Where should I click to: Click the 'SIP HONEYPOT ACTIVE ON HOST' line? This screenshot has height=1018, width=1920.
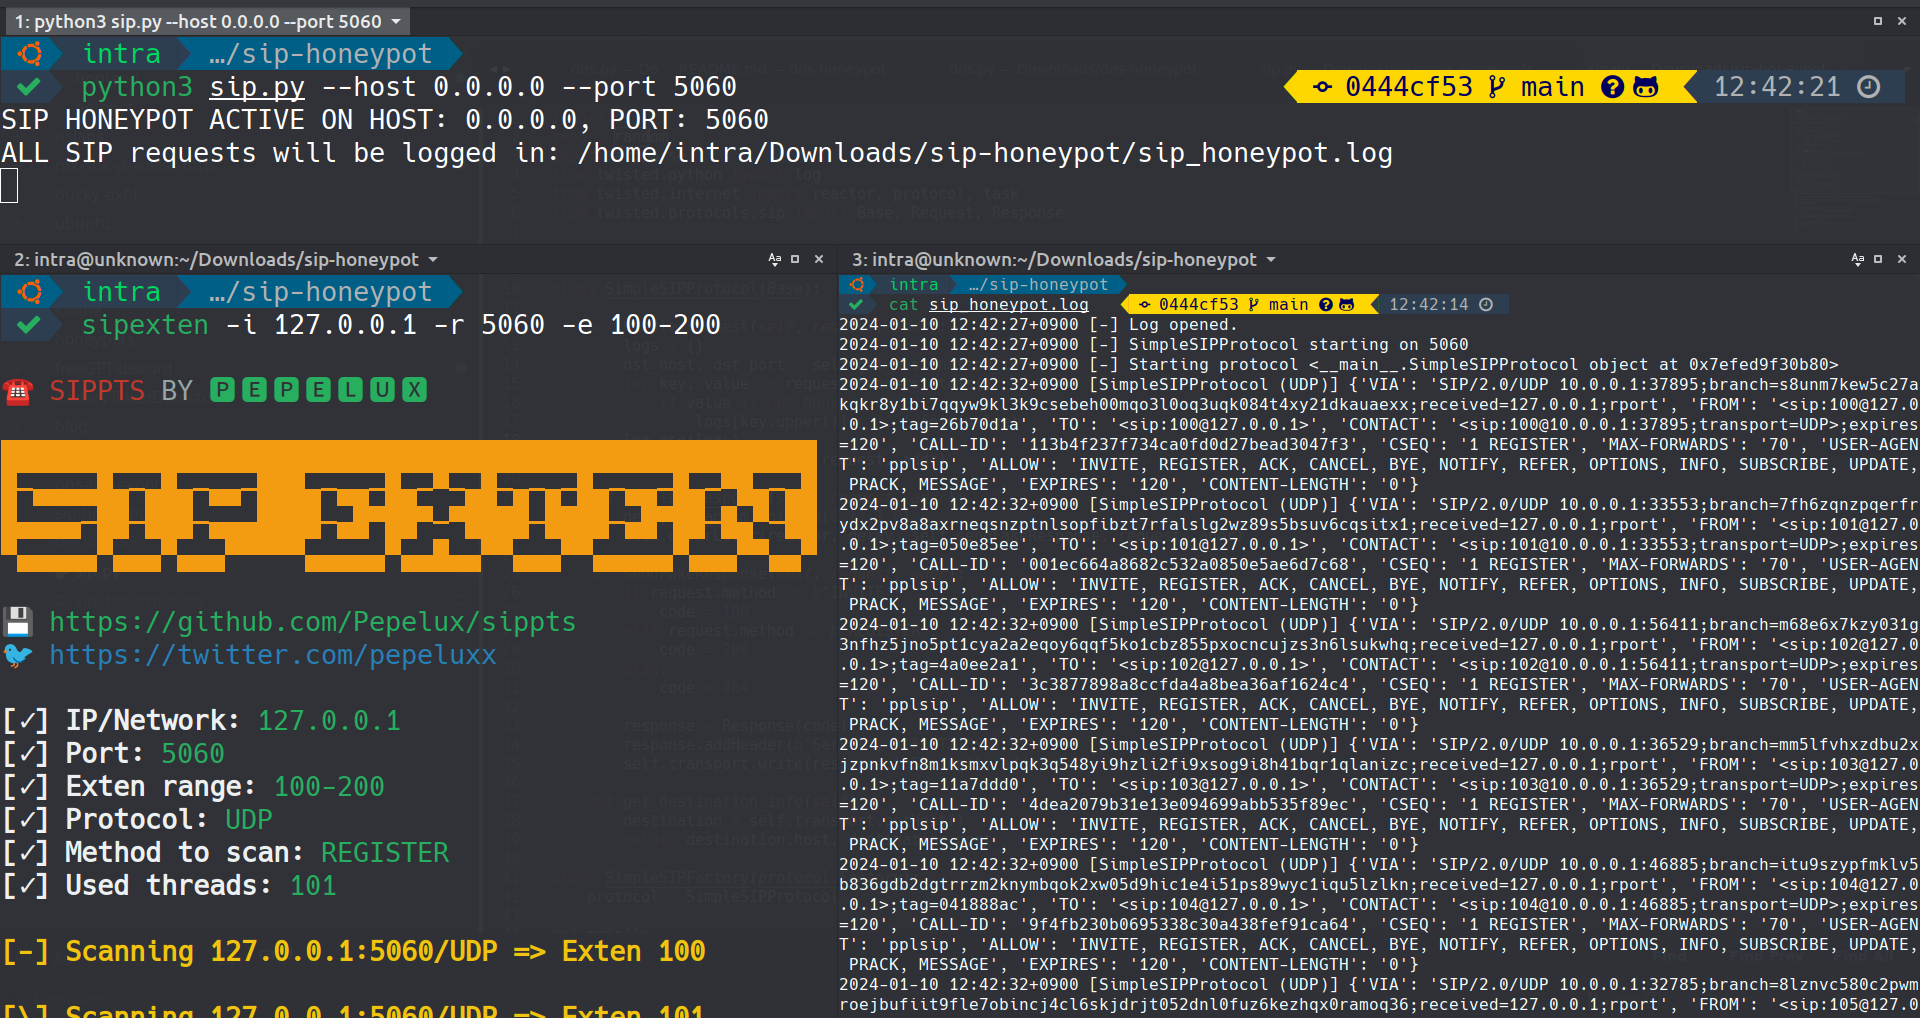point(385,121)
